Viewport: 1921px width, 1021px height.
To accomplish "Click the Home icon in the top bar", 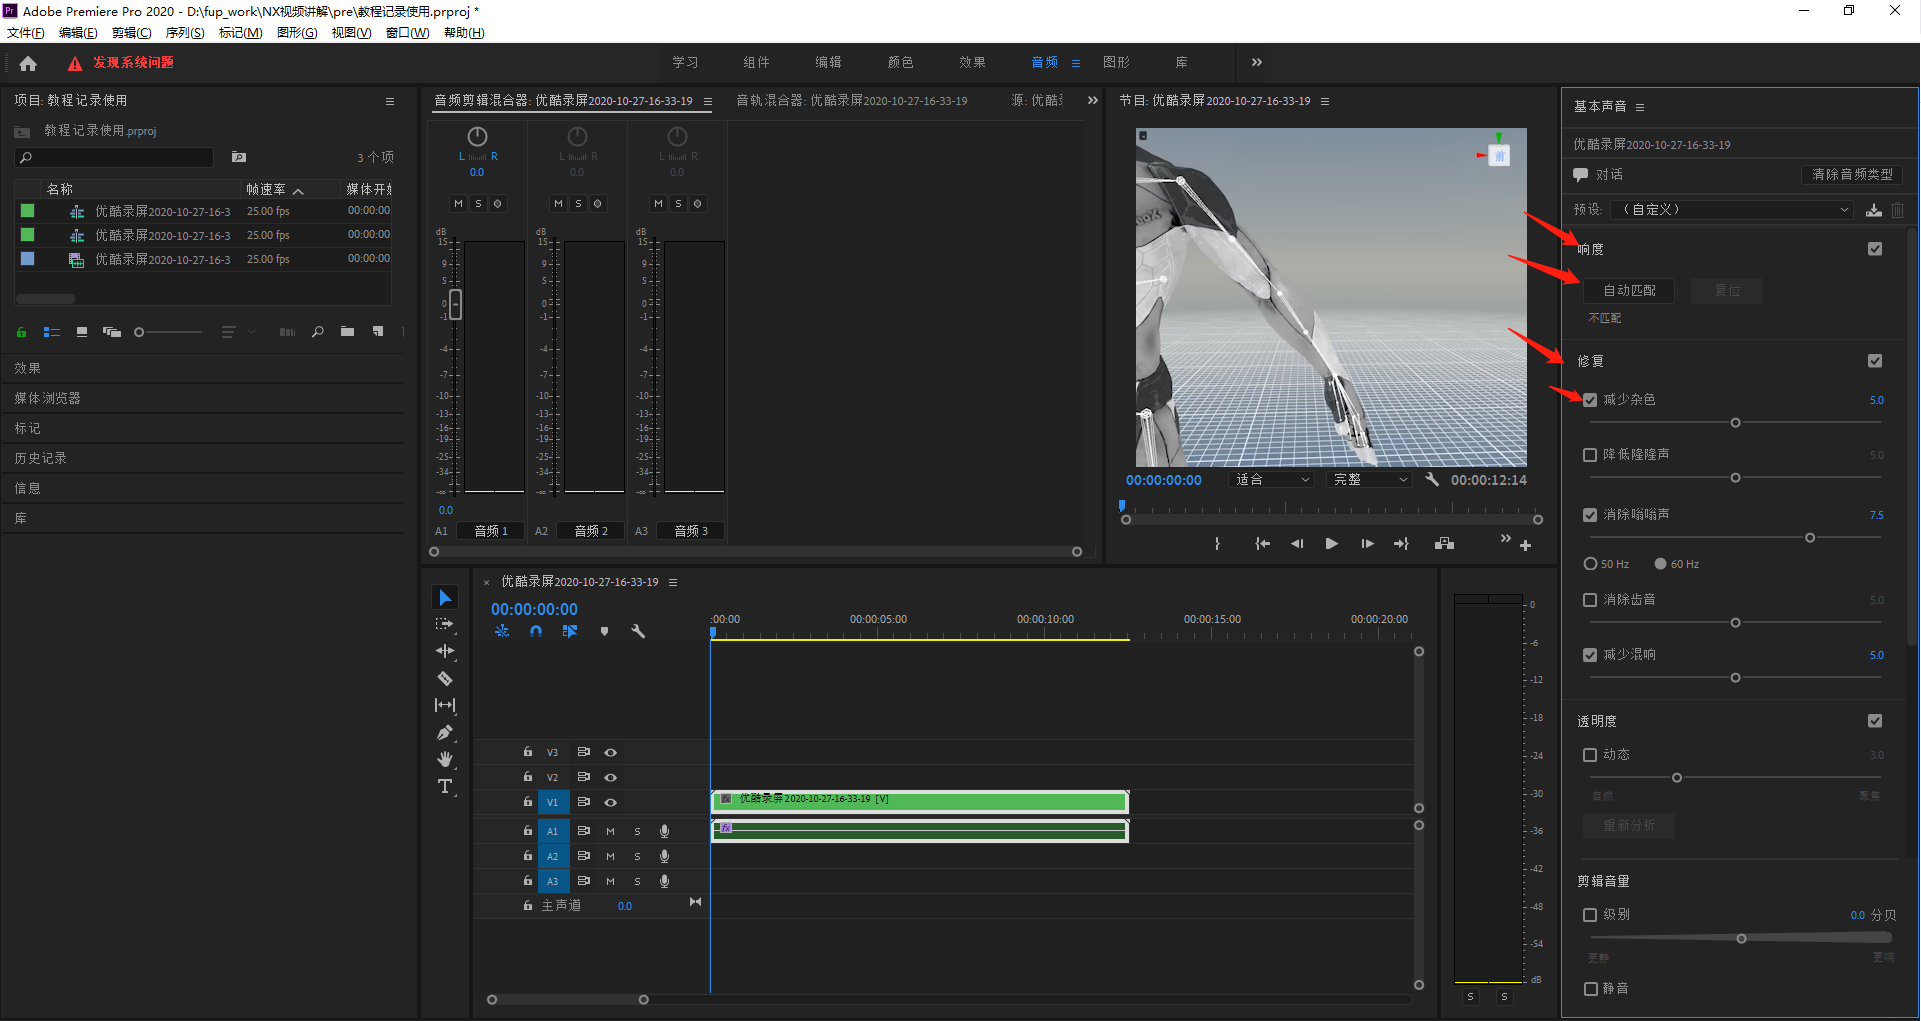I will tap(28, 63).
